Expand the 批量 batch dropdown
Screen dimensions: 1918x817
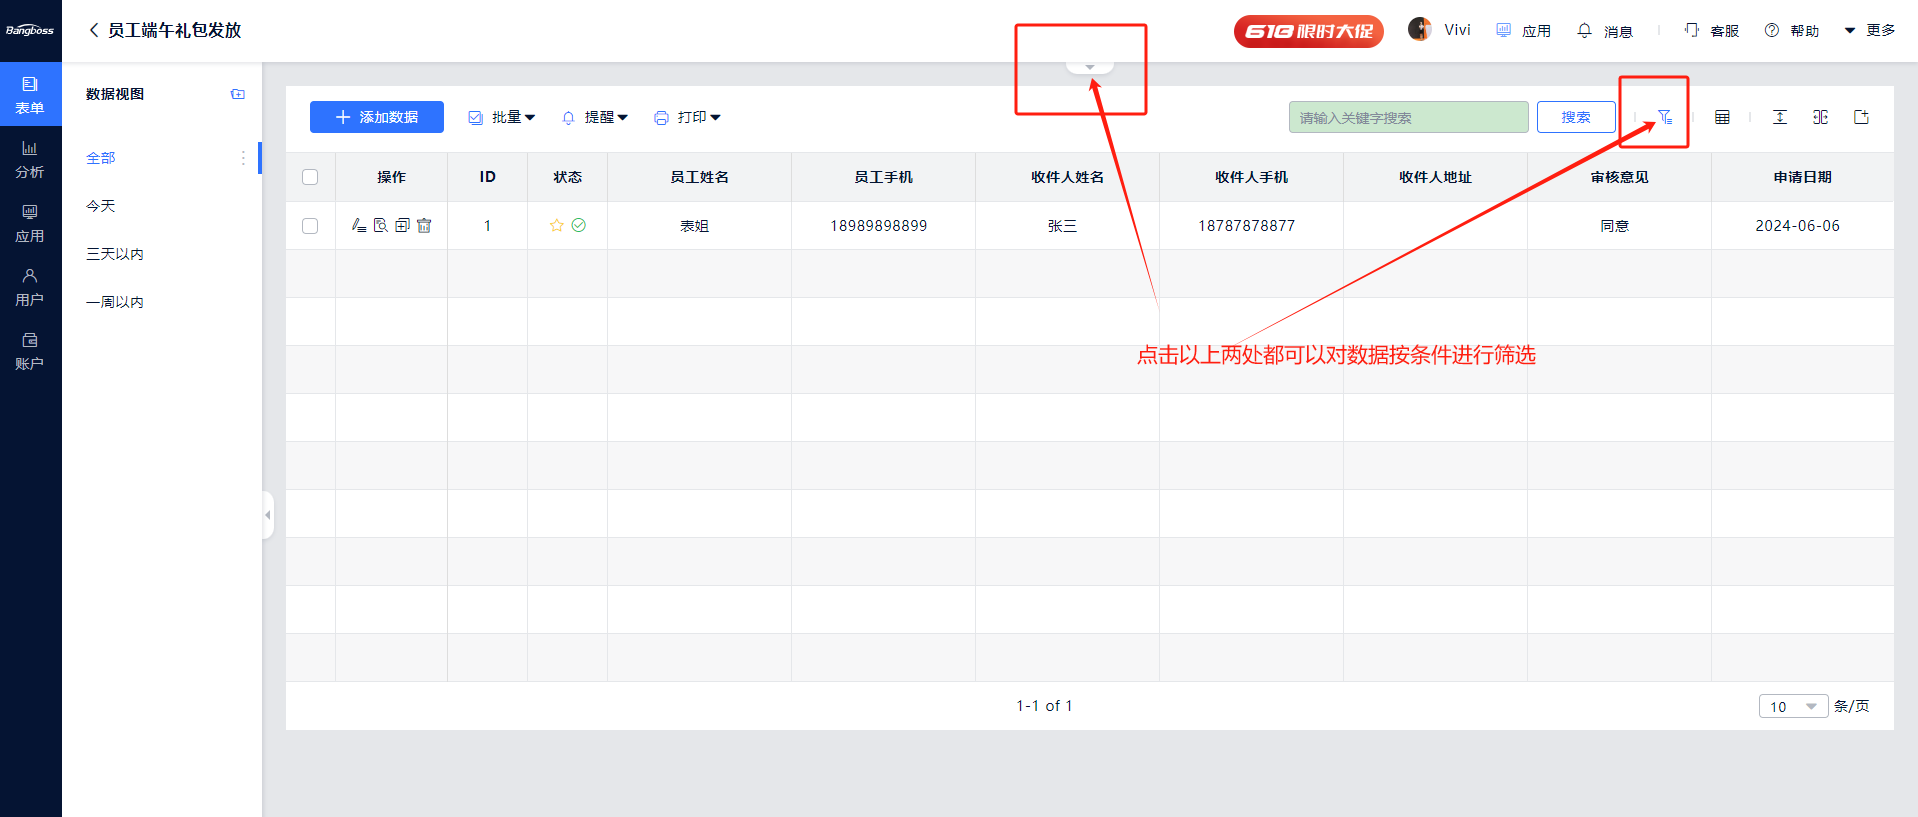coord(502,117)
